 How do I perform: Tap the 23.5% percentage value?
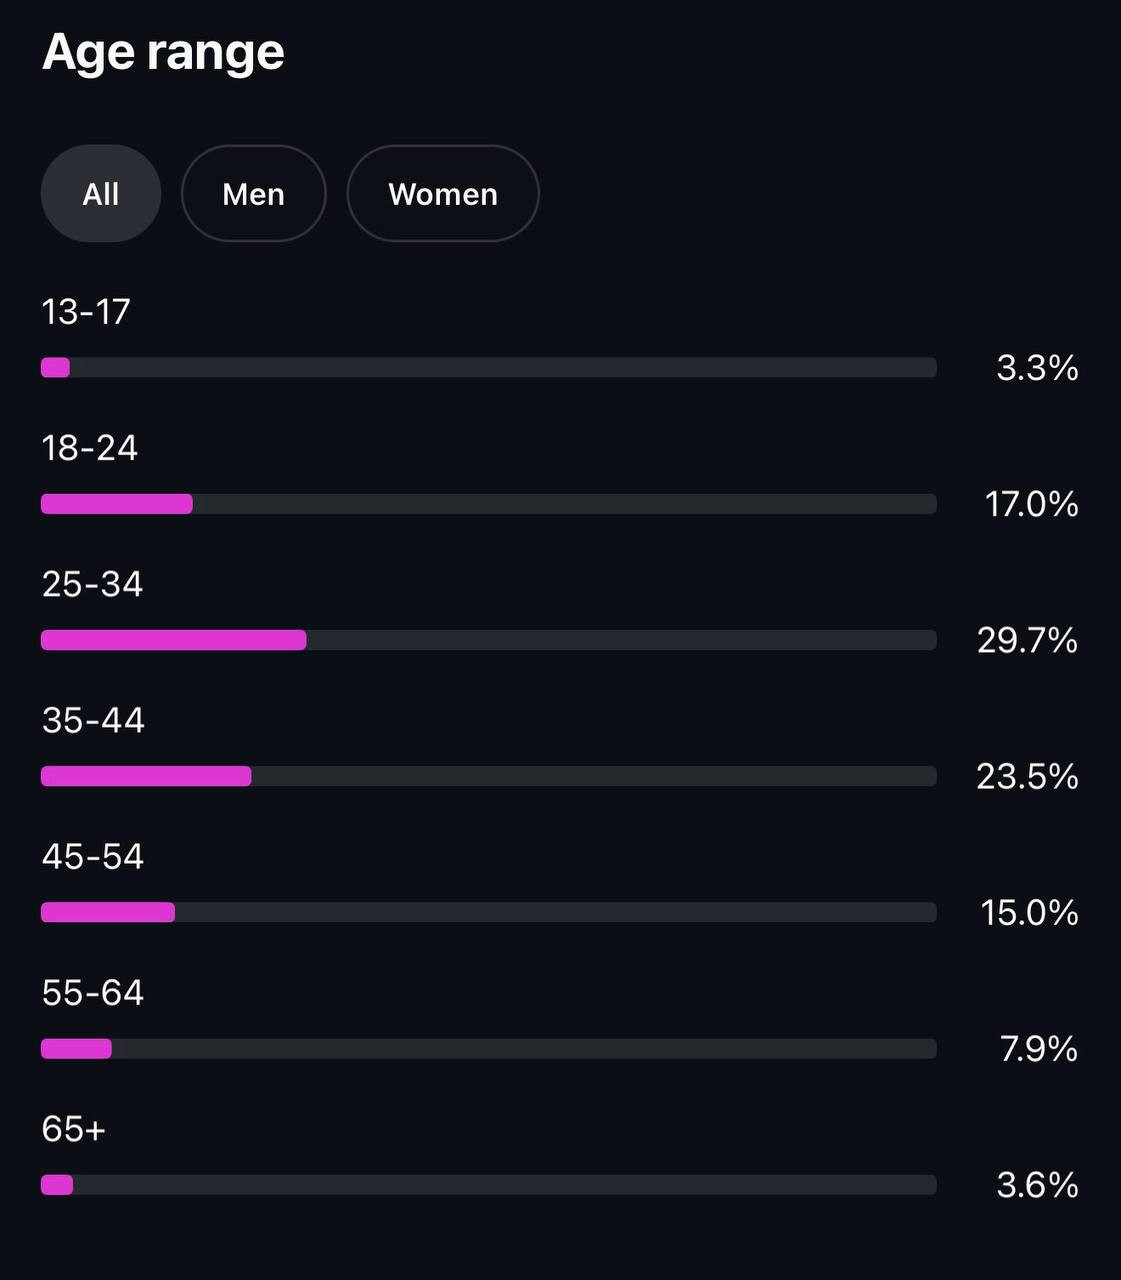click(x=1027, y=776)
